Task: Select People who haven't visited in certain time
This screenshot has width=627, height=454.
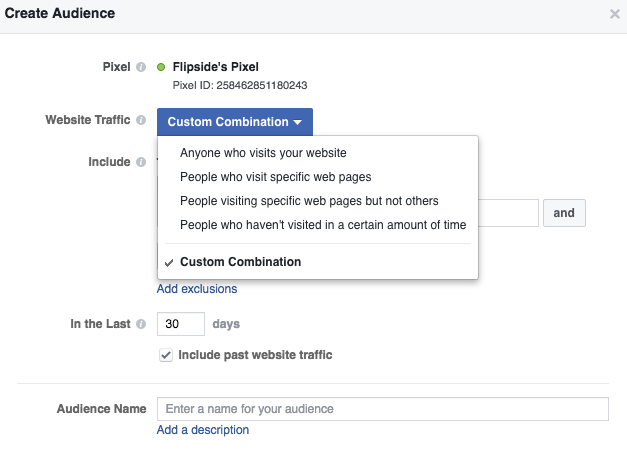Action: tap(323, 225)
